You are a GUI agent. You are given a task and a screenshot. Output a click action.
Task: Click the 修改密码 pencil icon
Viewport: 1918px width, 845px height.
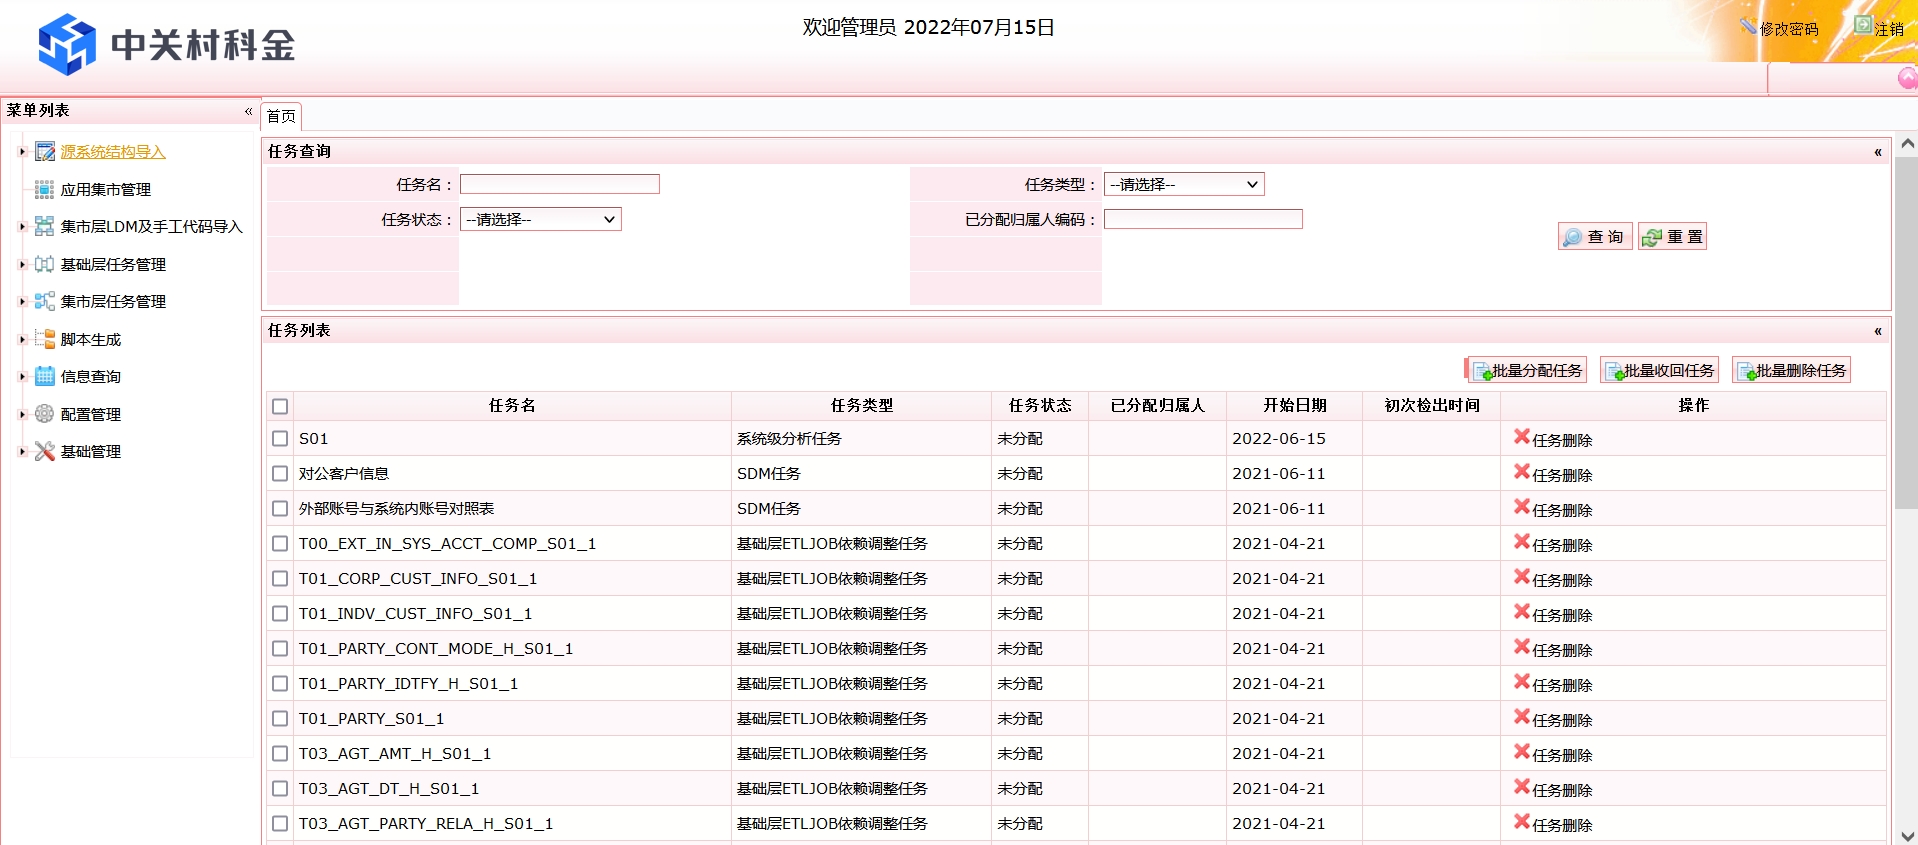pos(1748,26)
